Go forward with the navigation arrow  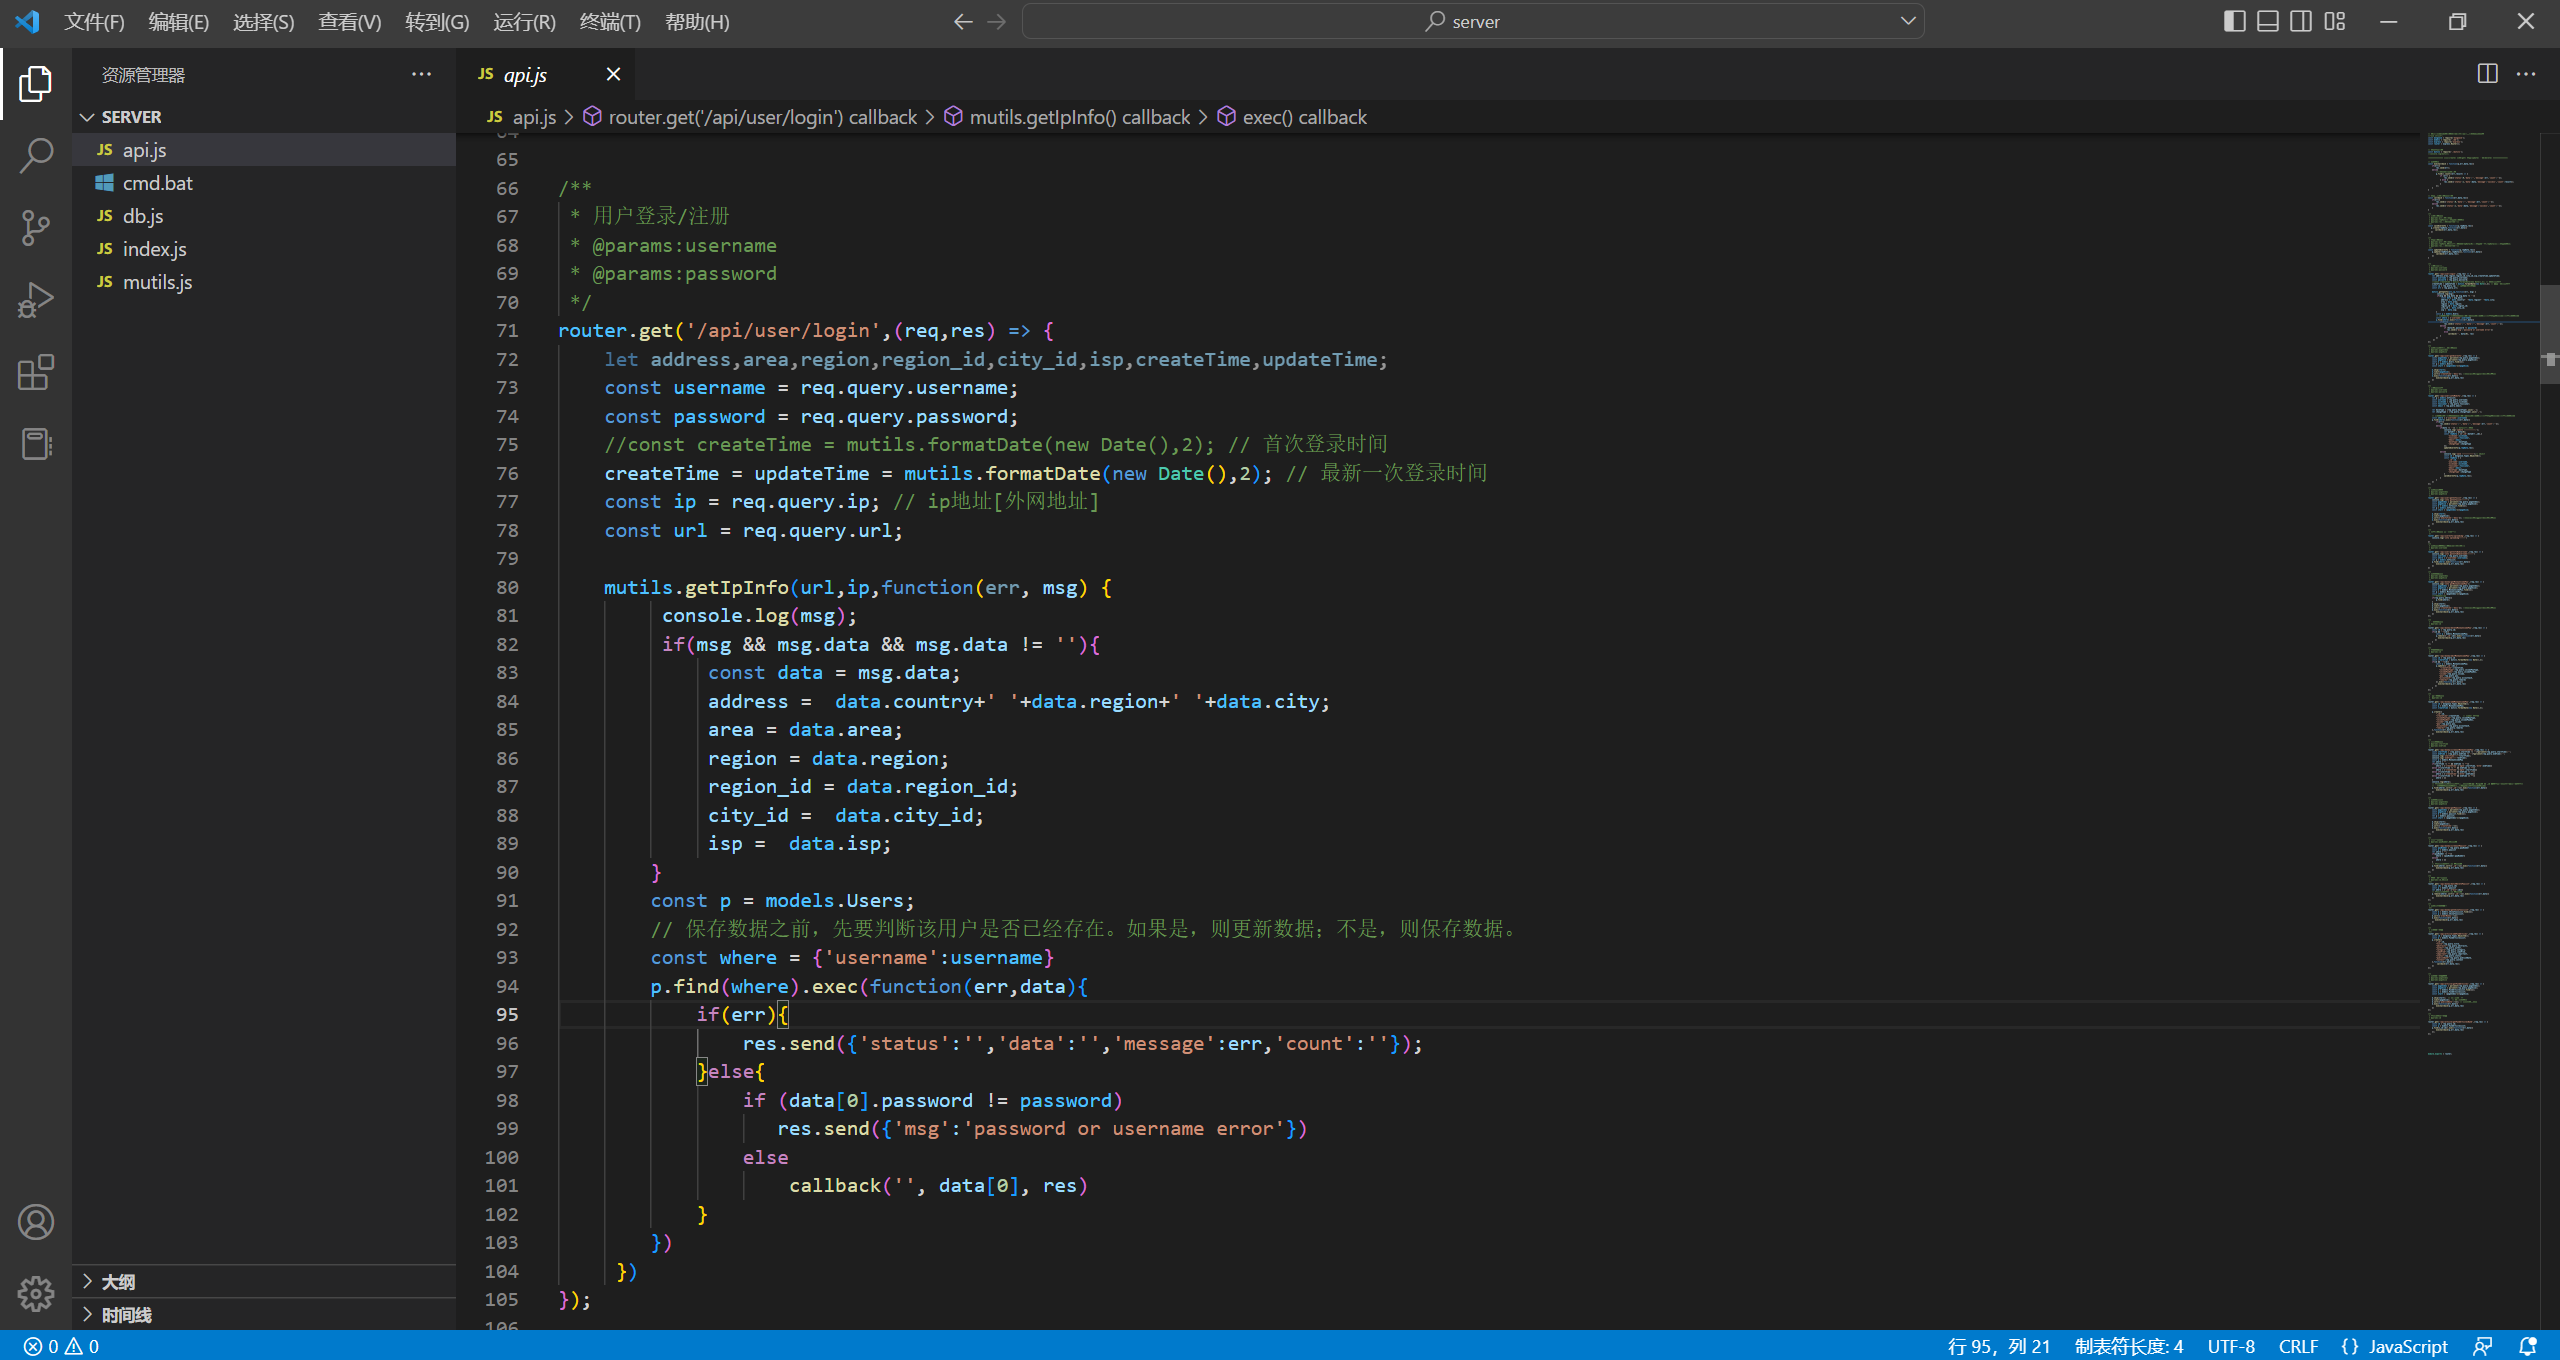pyautogui.click(x=997, y=21)
